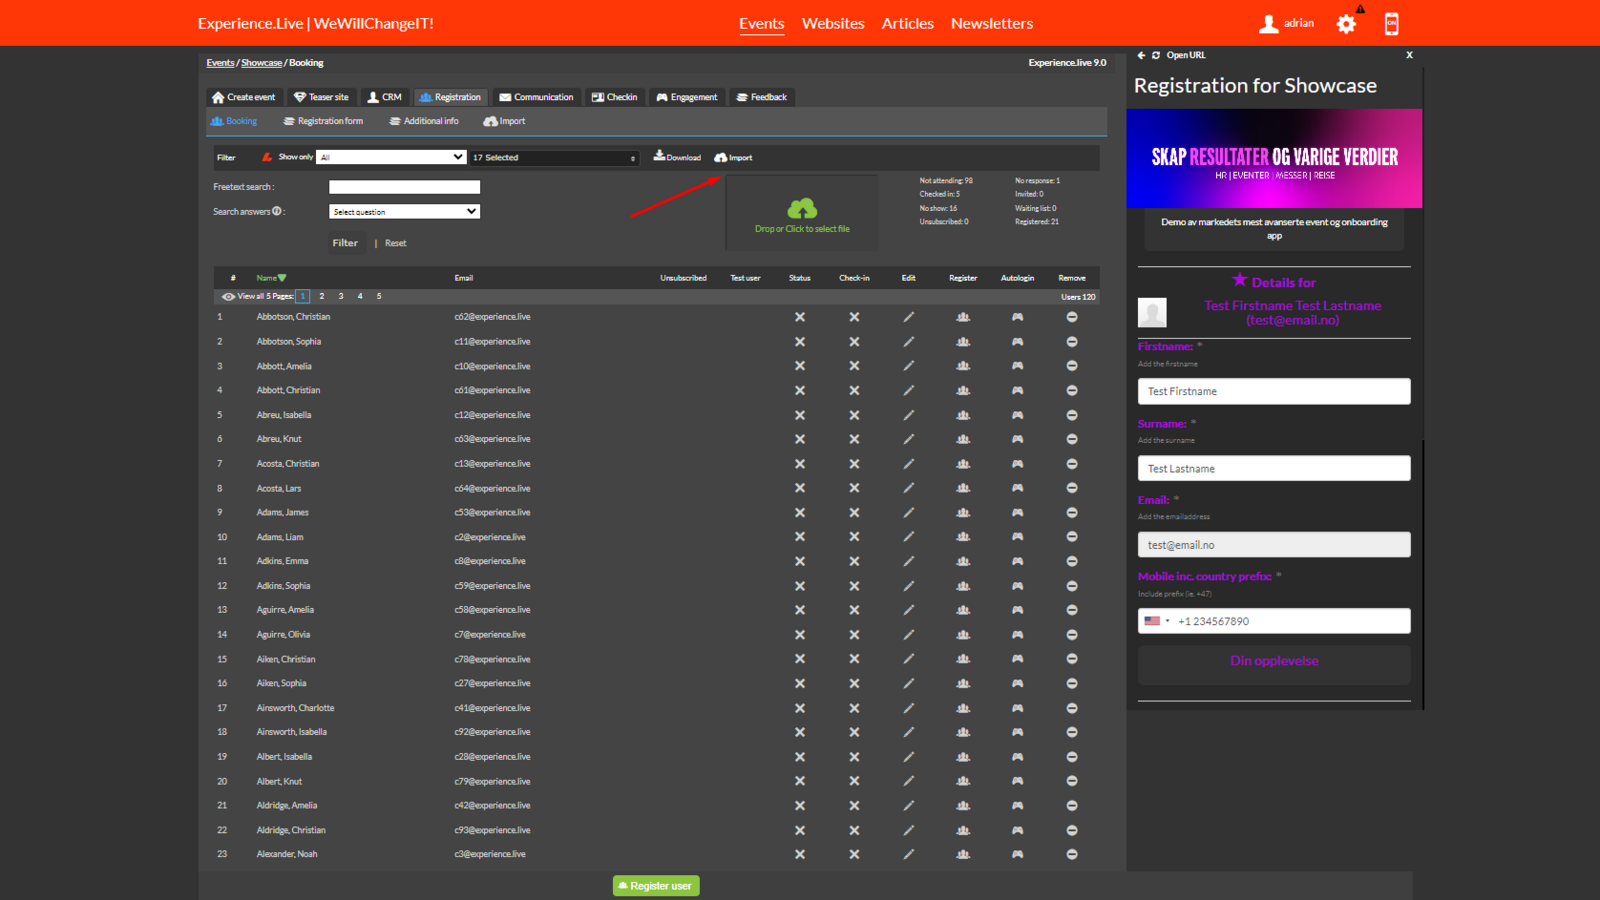Switch to the Communication tab

pyautogui.click(x=536, y=97)
